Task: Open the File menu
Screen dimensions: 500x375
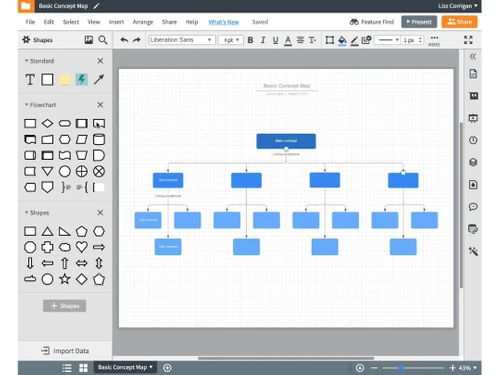Action: coord(30,22)
